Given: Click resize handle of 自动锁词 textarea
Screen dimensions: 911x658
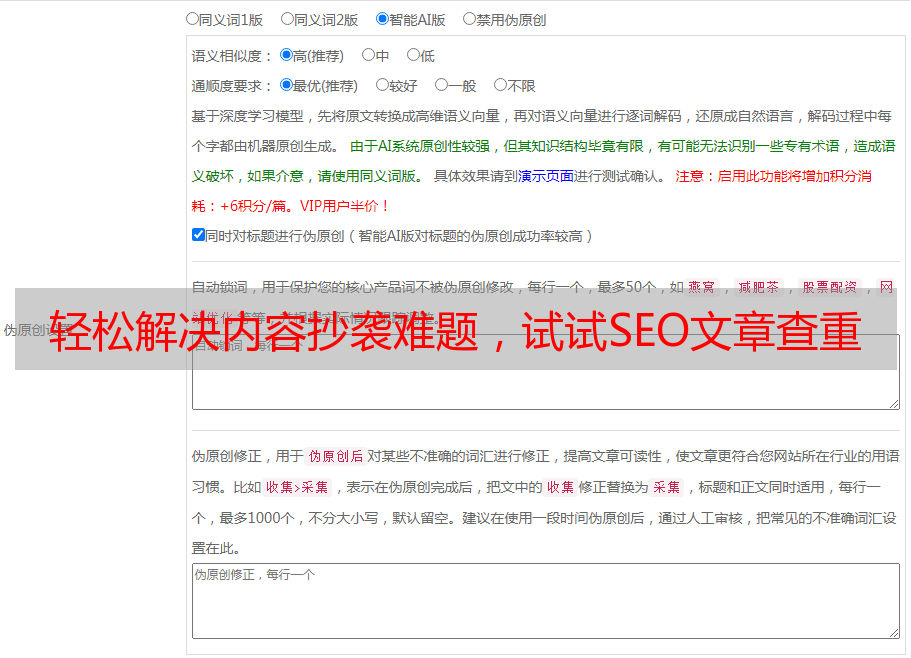Looking at the screenshot, I should 894,404.
